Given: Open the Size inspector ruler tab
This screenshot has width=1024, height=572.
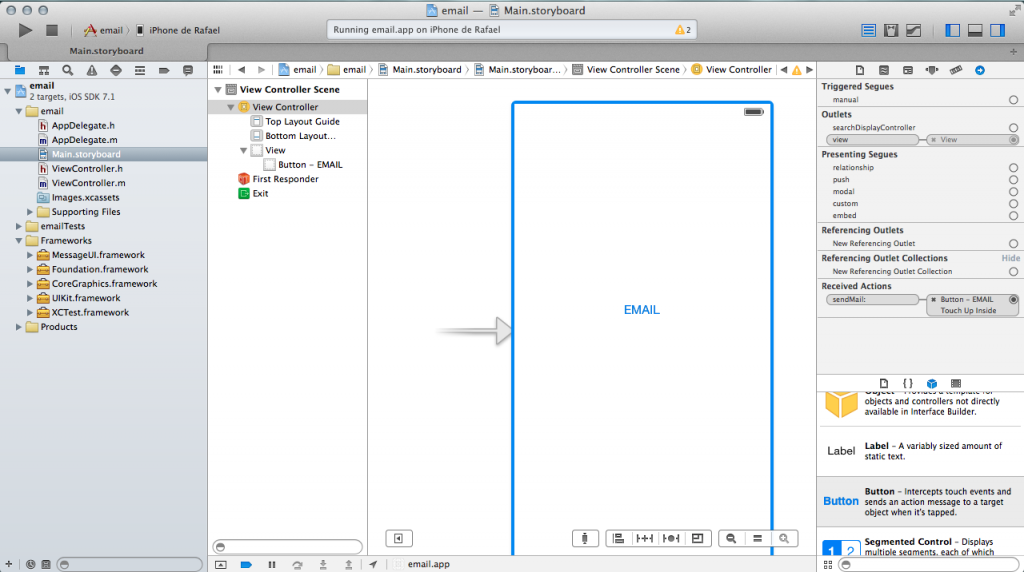Looking at the screenshot, I should click(955, 70).
